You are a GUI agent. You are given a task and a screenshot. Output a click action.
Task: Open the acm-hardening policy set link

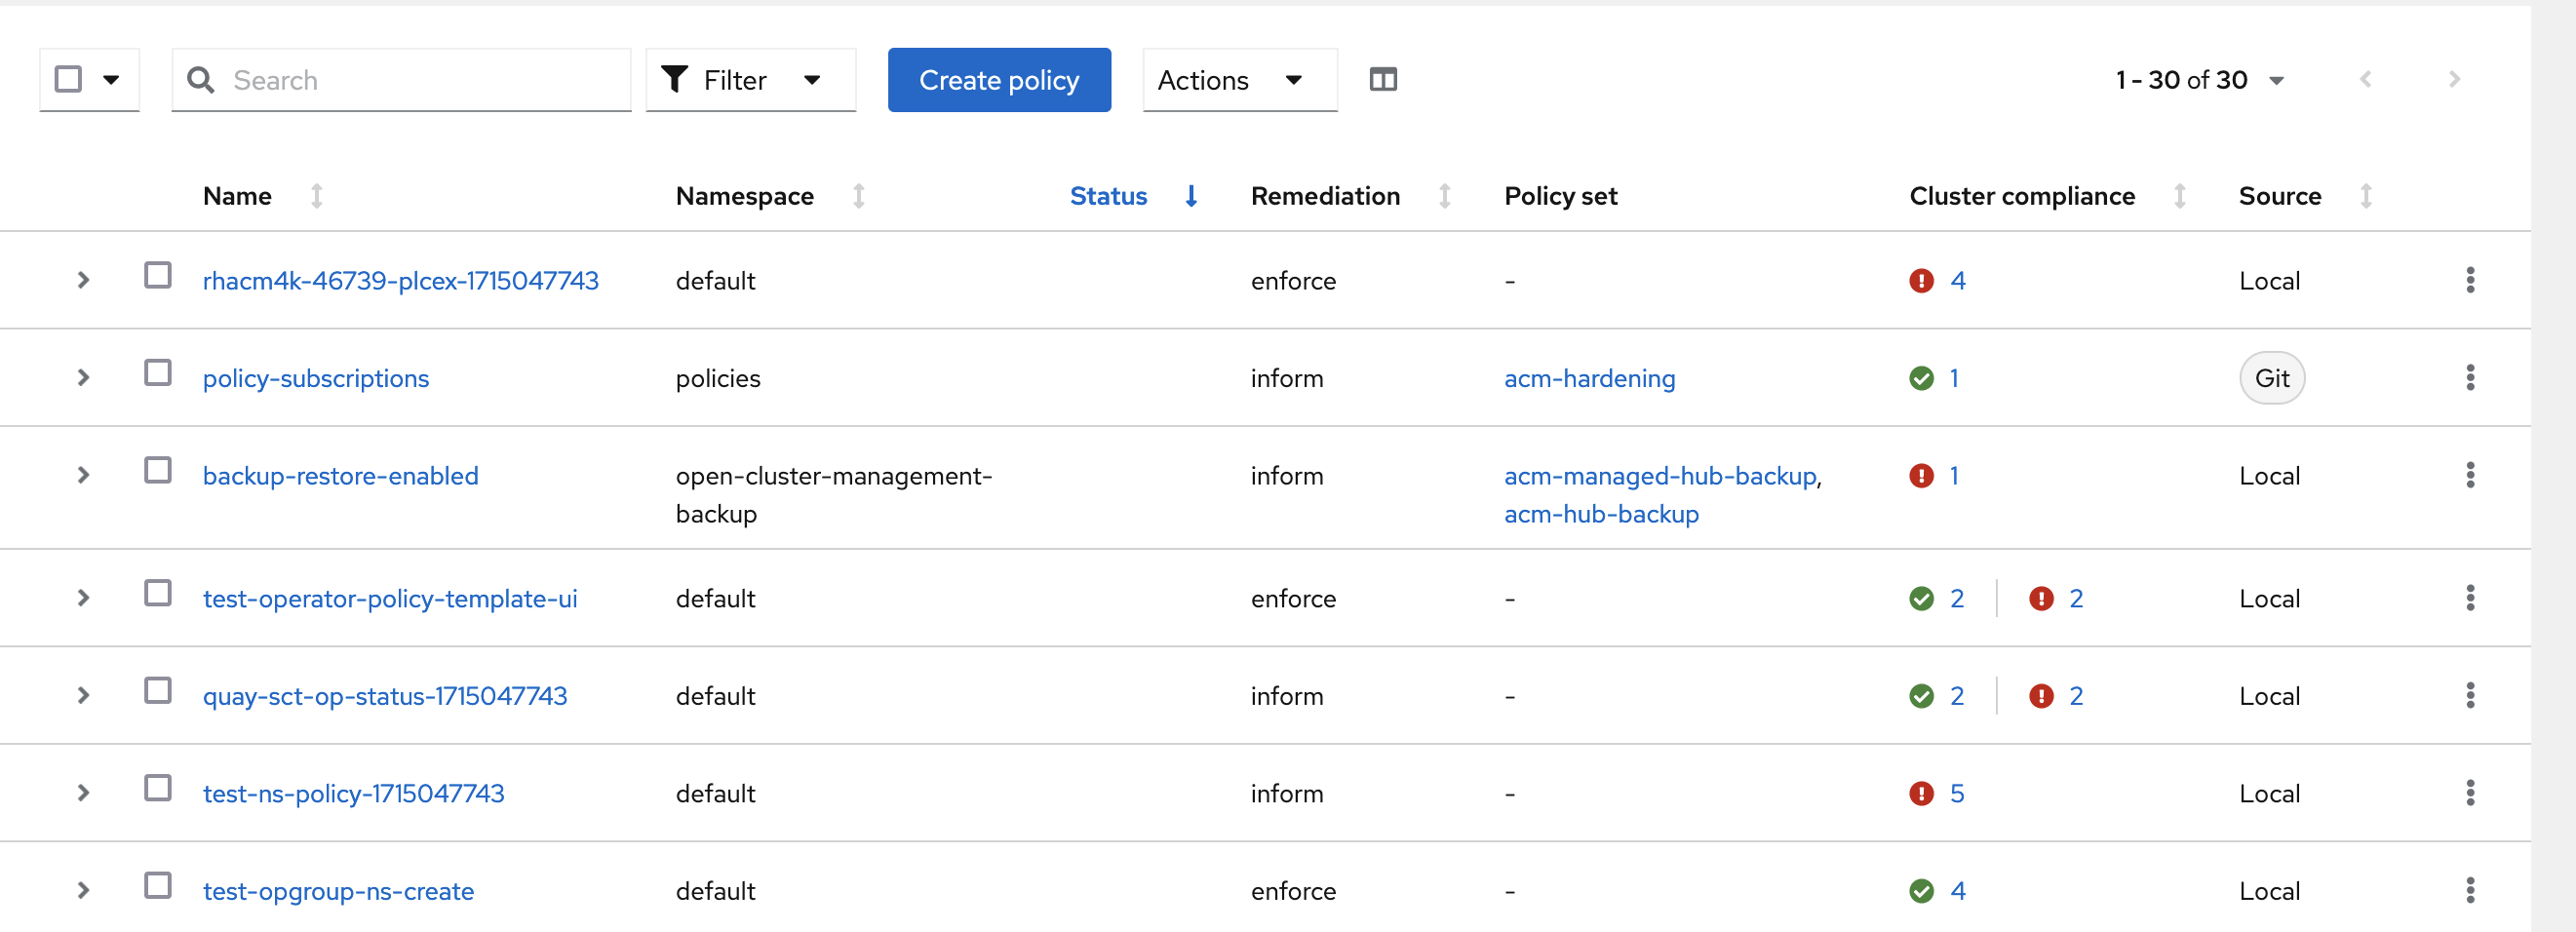[1588, 378]
